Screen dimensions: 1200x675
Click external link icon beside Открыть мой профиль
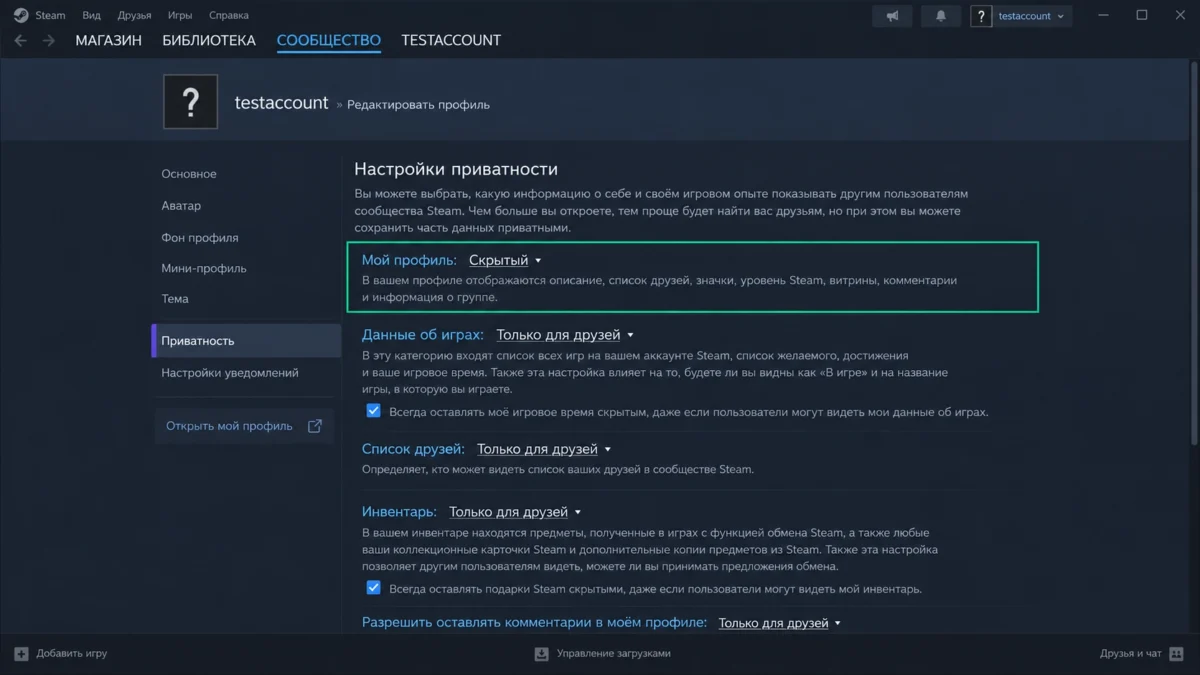click(315, 426)
